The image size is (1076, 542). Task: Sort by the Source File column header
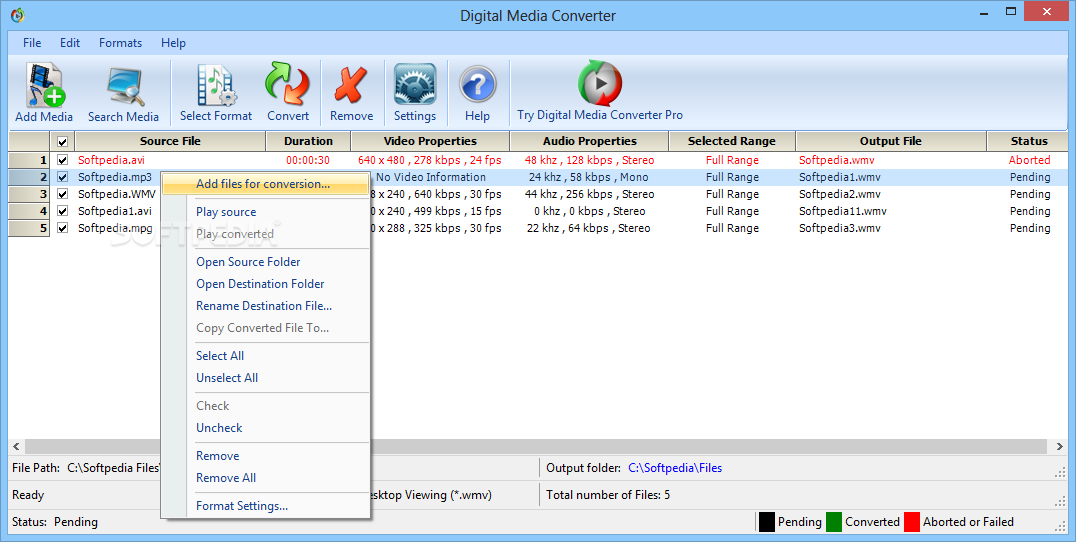[170, 141]
